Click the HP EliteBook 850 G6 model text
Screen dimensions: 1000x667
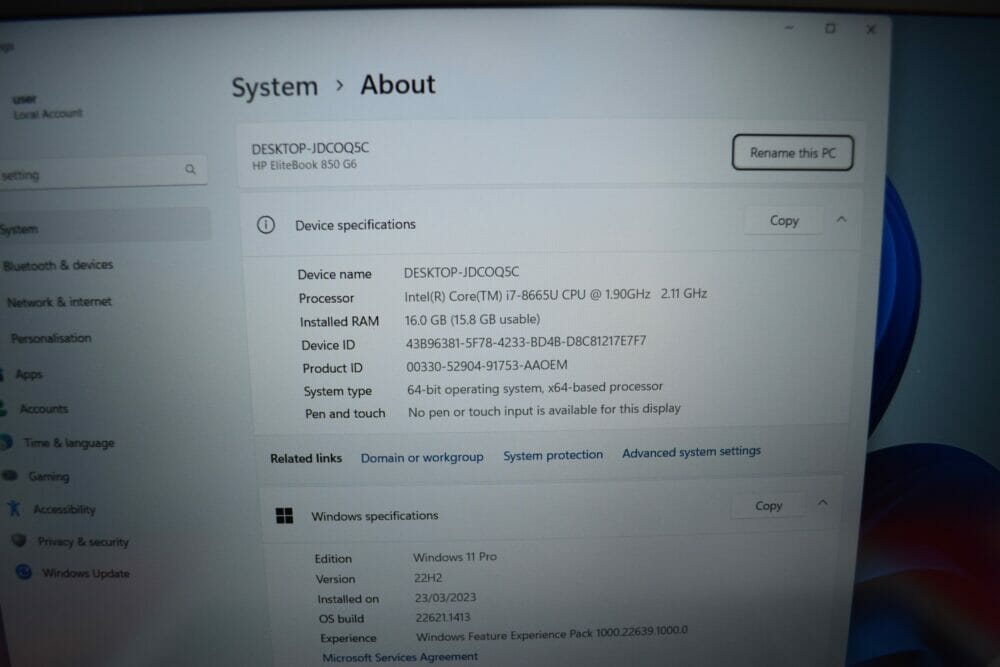(x=304, y=165)
